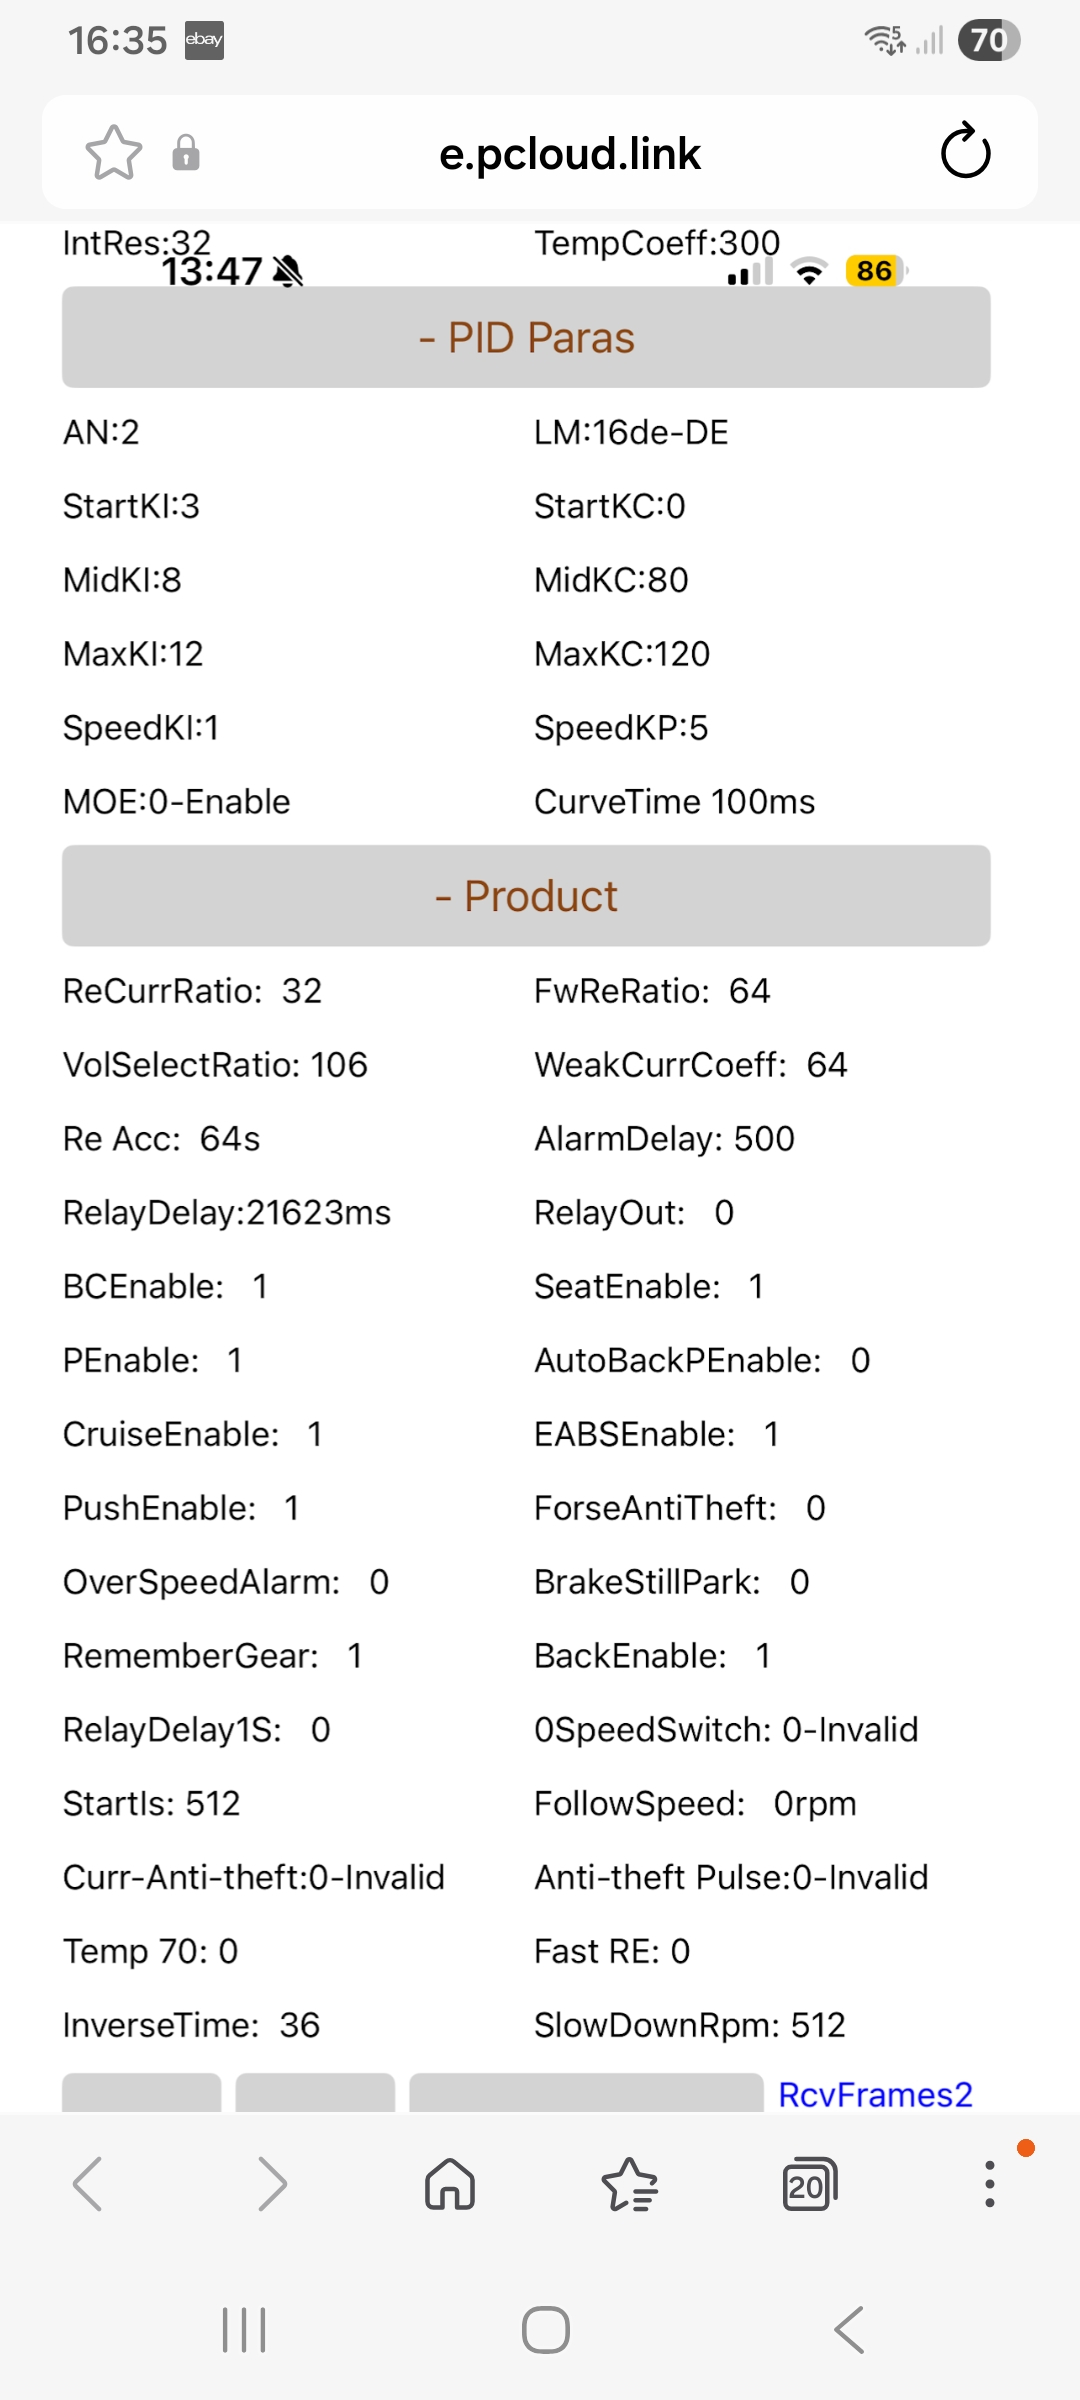This screenshot has height=2400, width=1080.
Task: Tap Android recent apps button
Action: click(244, 2330)
